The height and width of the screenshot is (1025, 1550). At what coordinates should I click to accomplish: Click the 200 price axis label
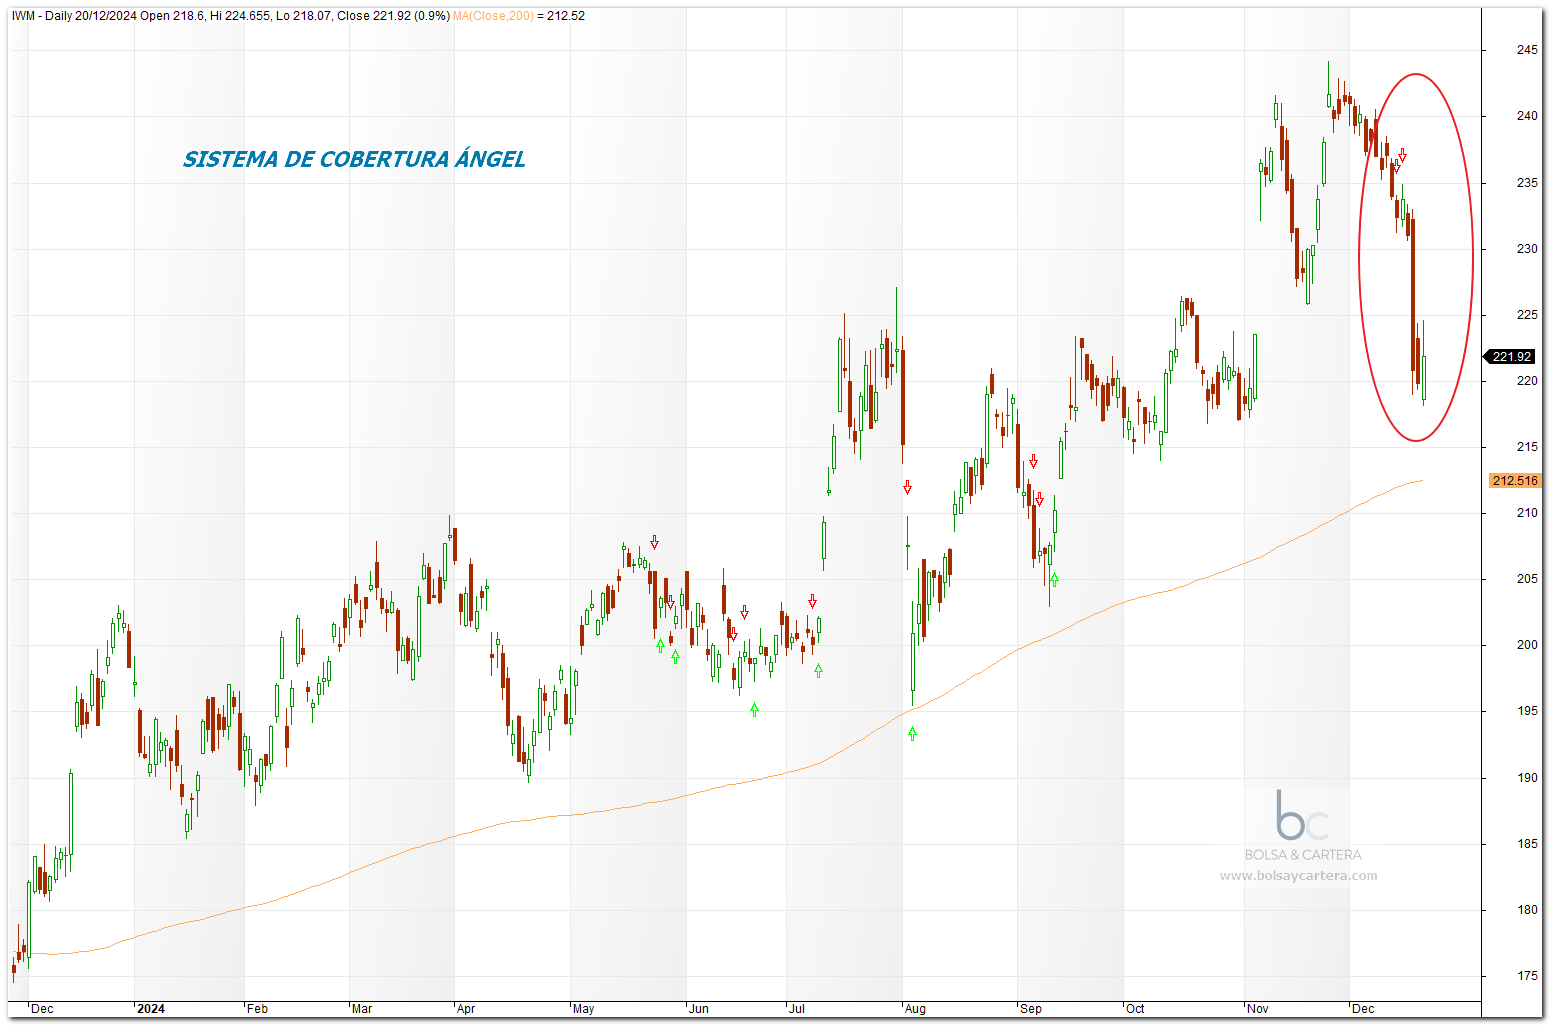pos(1527,645)
